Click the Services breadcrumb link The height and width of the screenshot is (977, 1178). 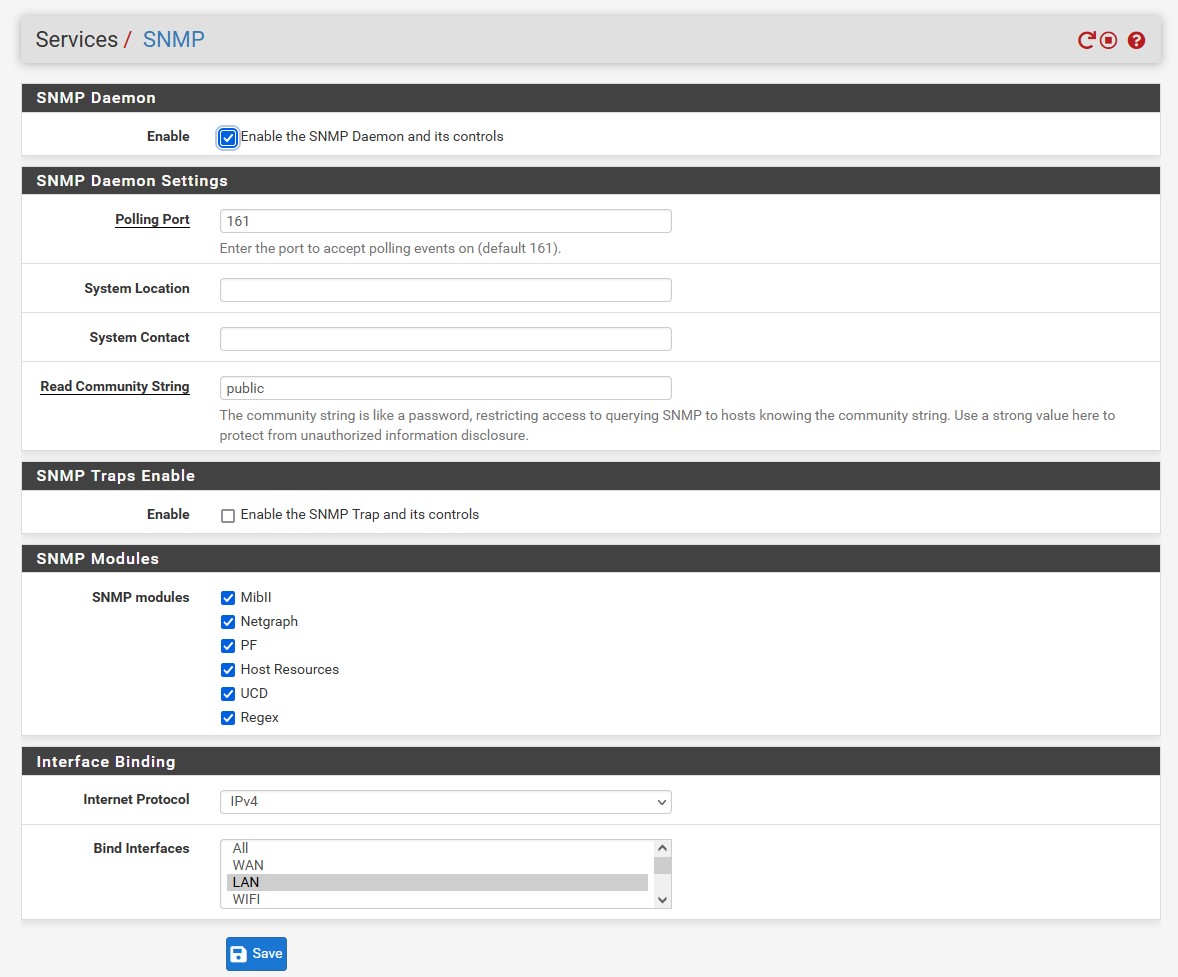click(76, 40)
